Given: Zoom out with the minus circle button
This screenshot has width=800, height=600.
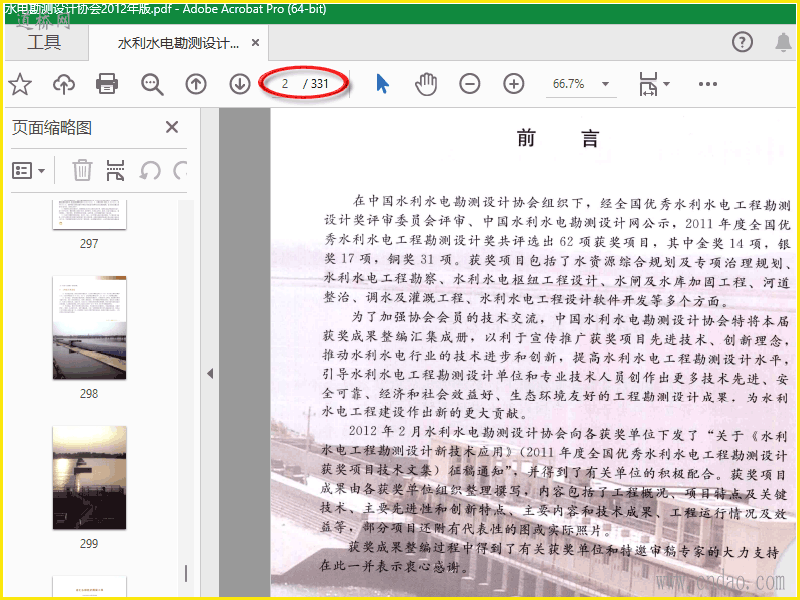Looking at the screenshot, I should click(x=469, y=84).
